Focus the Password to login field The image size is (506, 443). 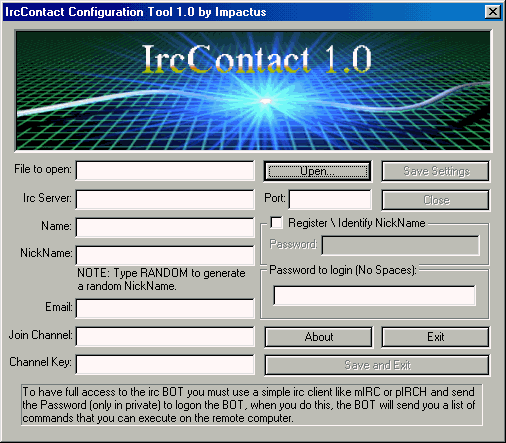(375, 295)
